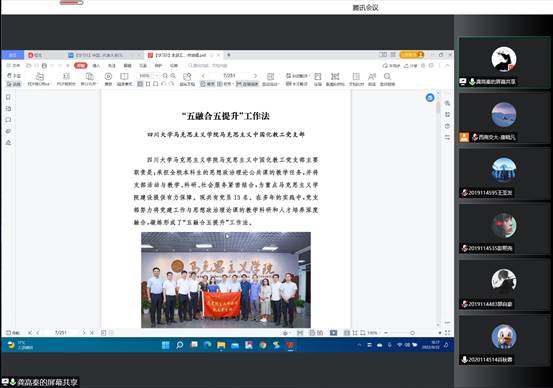Click the find/search magnifier at the toolbar end
The image size is (553, 388).
[387, 79]
